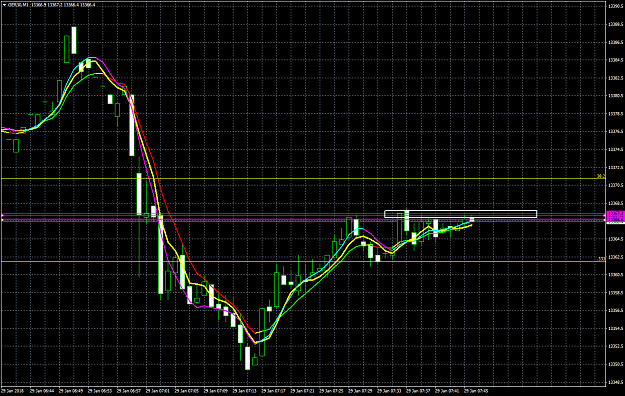Click the 29 Jan 07:13 time label
The width and height of the screenshot is (625, 396).
click(x=245, y=391)
